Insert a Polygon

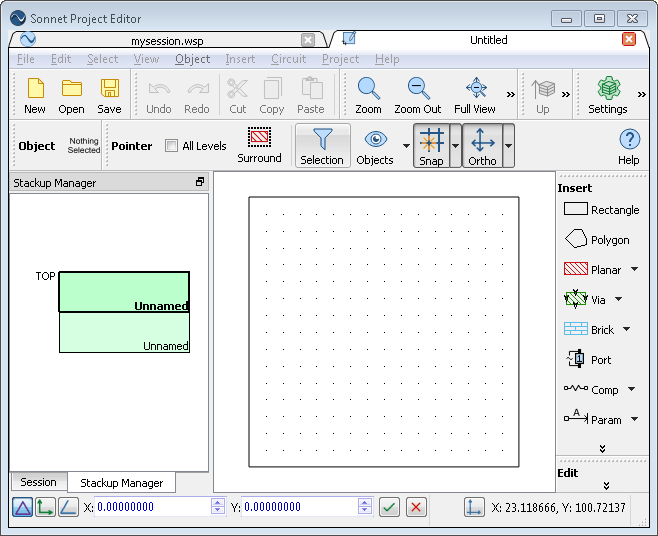coord(598,240)
